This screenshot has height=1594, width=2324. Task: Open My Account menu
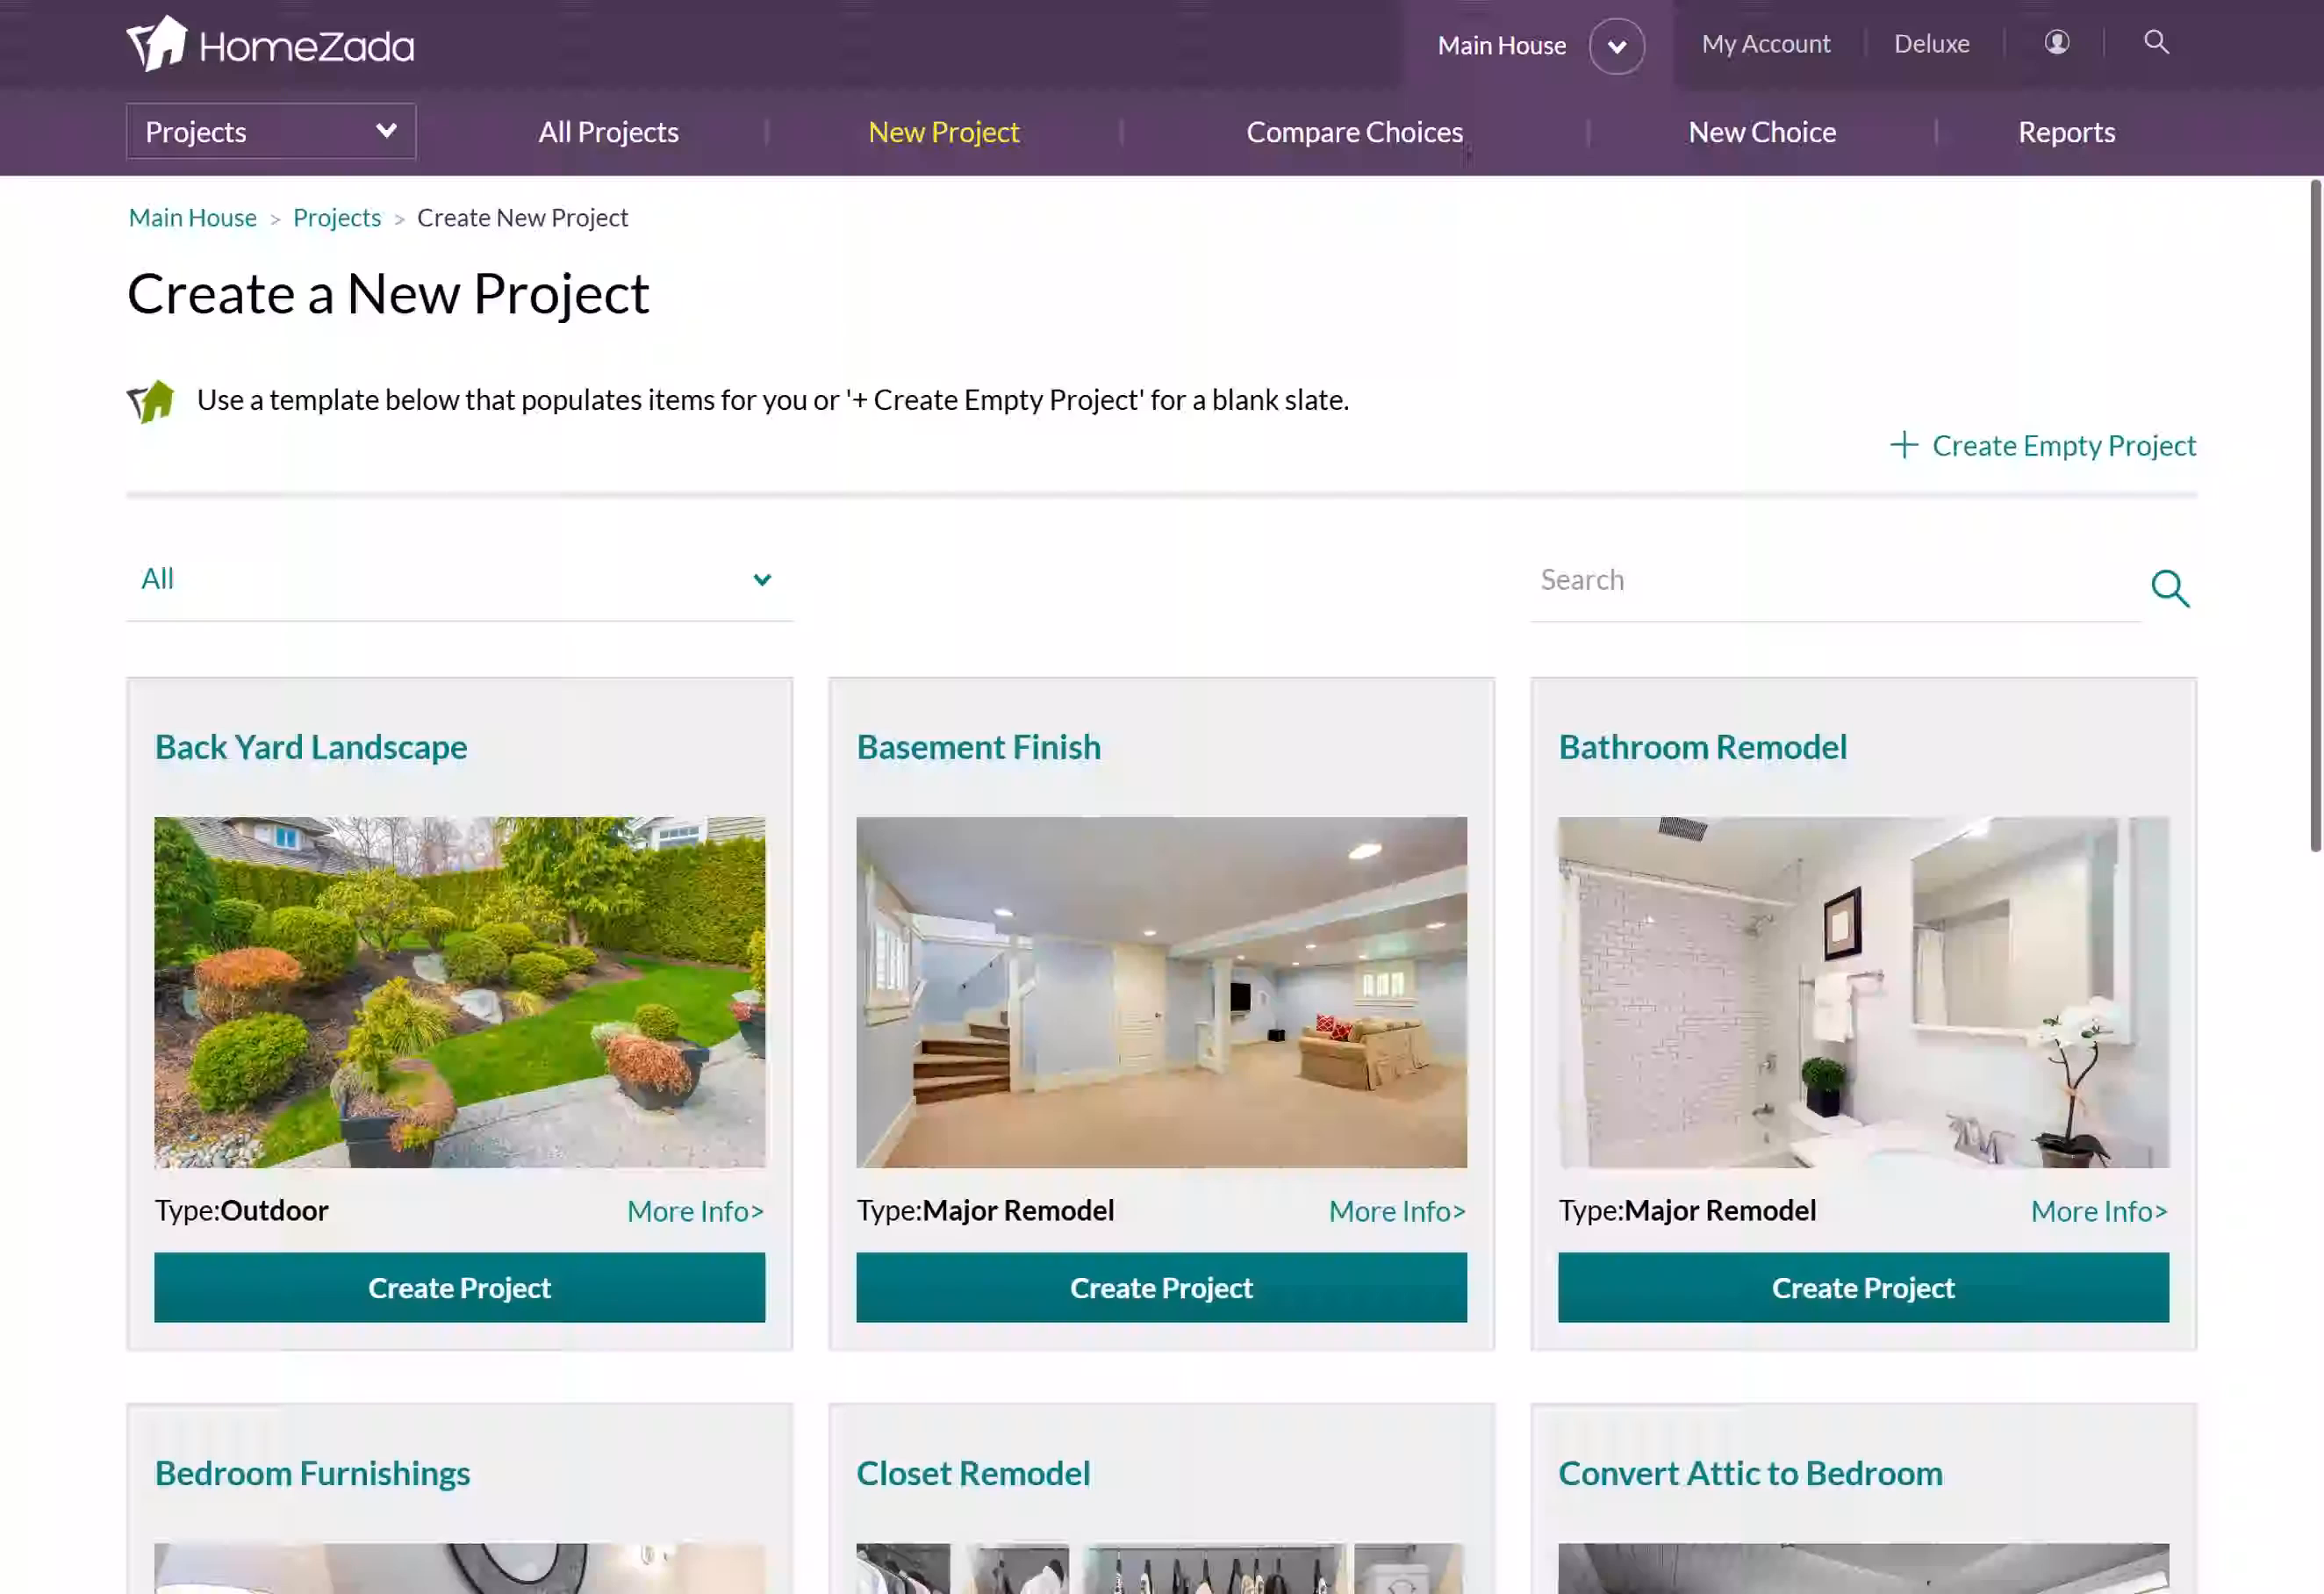point(1765,44)
